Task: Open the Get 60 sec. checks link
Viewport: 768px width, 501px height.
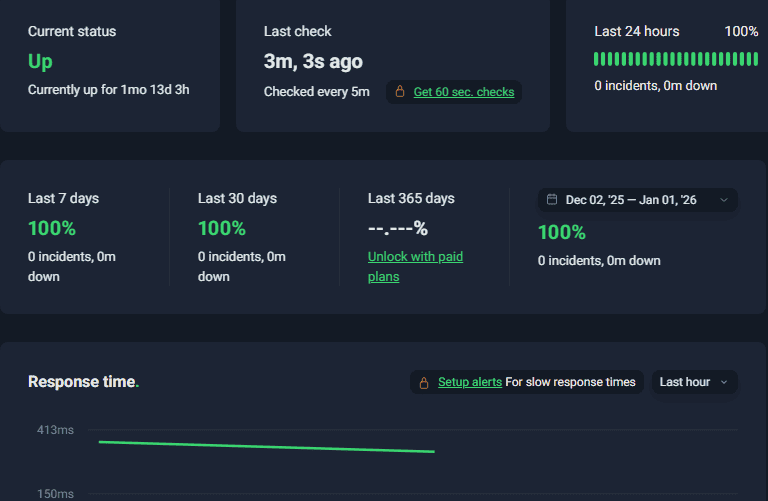Action: [x=463, y=92]
